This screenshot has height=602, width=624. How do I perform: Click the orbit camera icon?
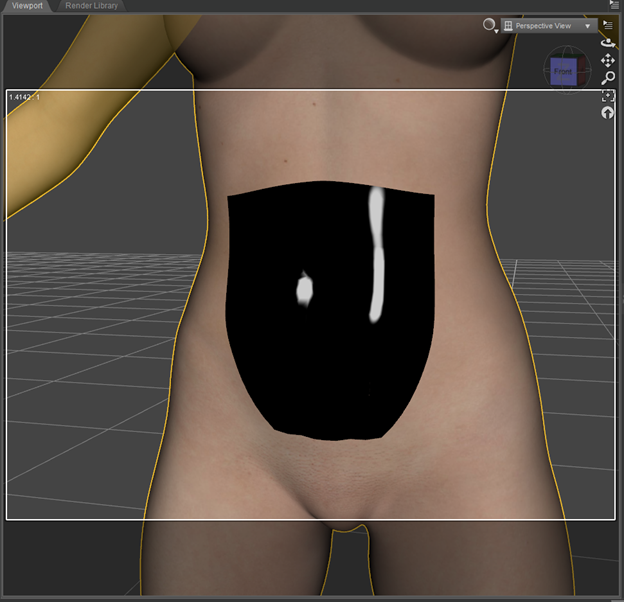(608, 43)
